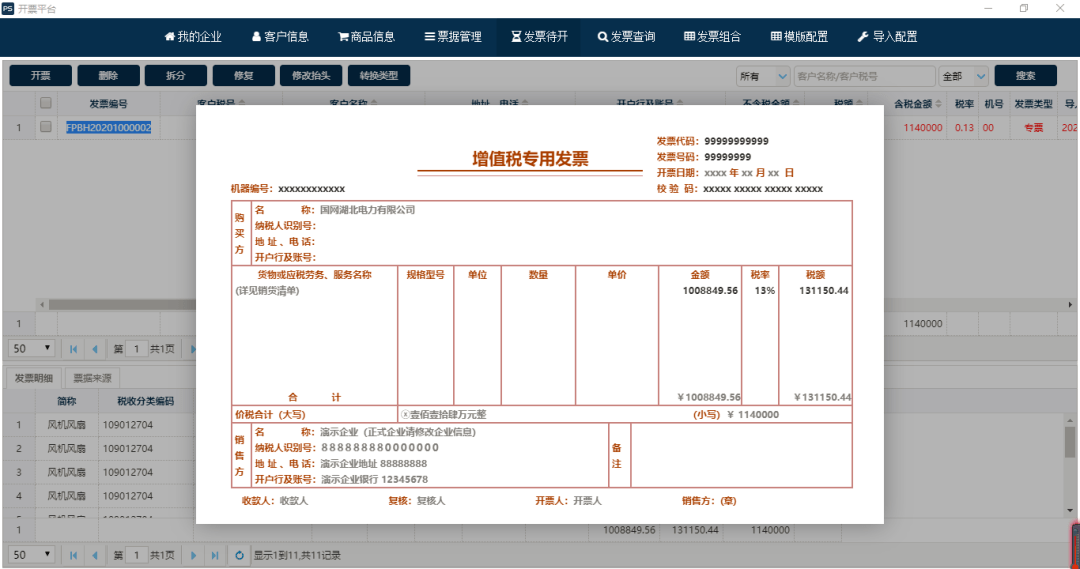Click the 税收分类编码 column header
Viewport: 1080px width, 569px height.
pos(146,401)
